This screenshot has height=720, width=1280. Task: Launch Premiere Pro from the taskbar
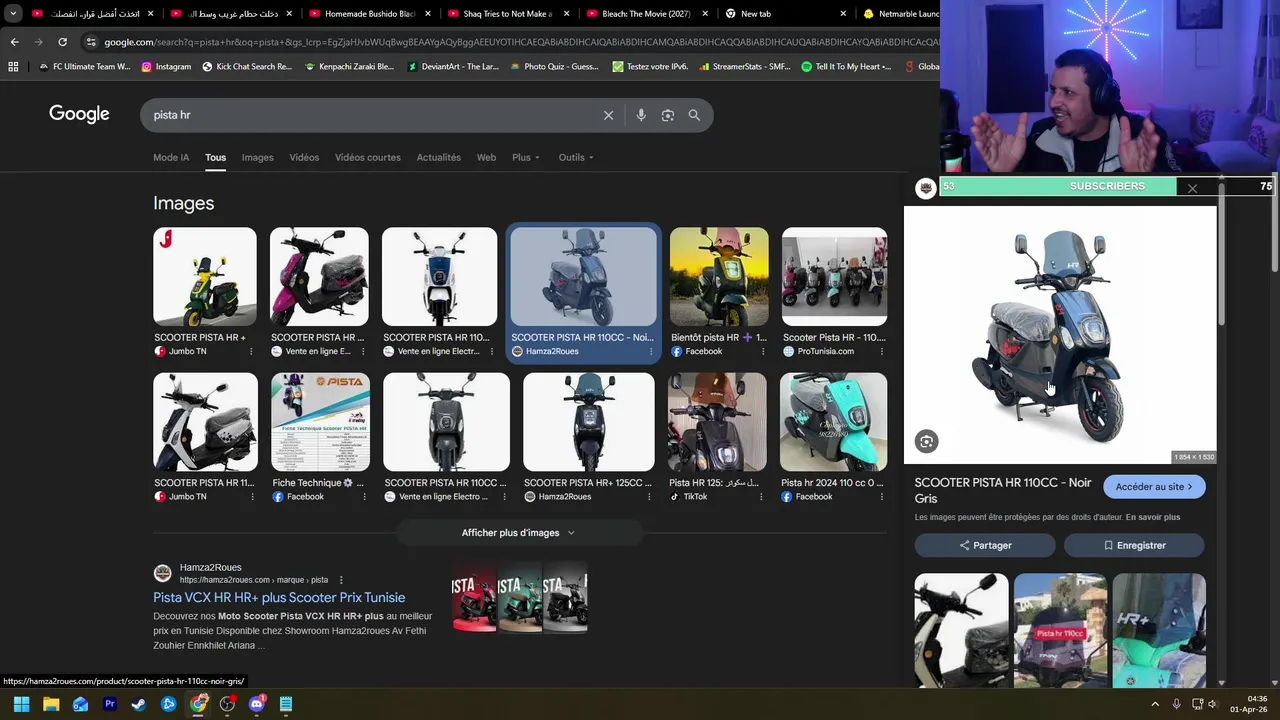coord(110,704)
